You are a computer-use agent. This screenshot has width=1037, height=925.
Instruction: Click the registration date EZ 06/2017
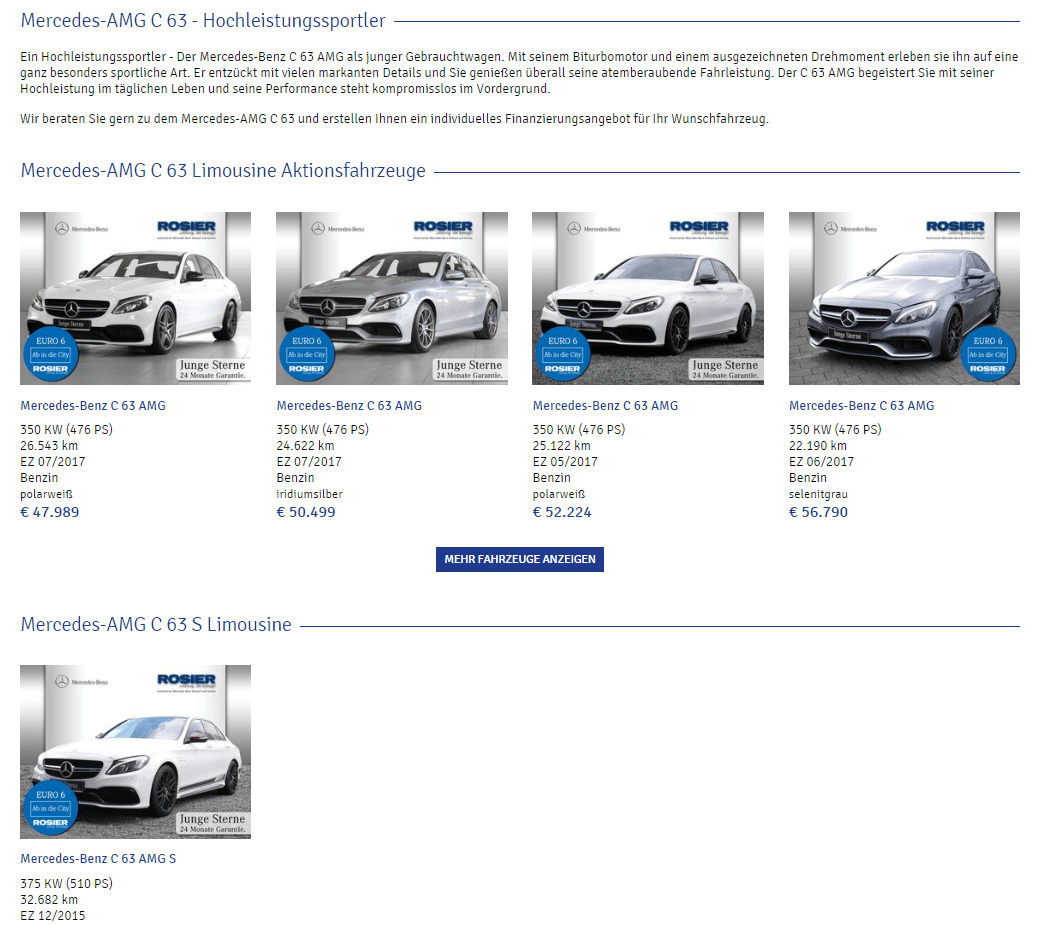[821, 462]
